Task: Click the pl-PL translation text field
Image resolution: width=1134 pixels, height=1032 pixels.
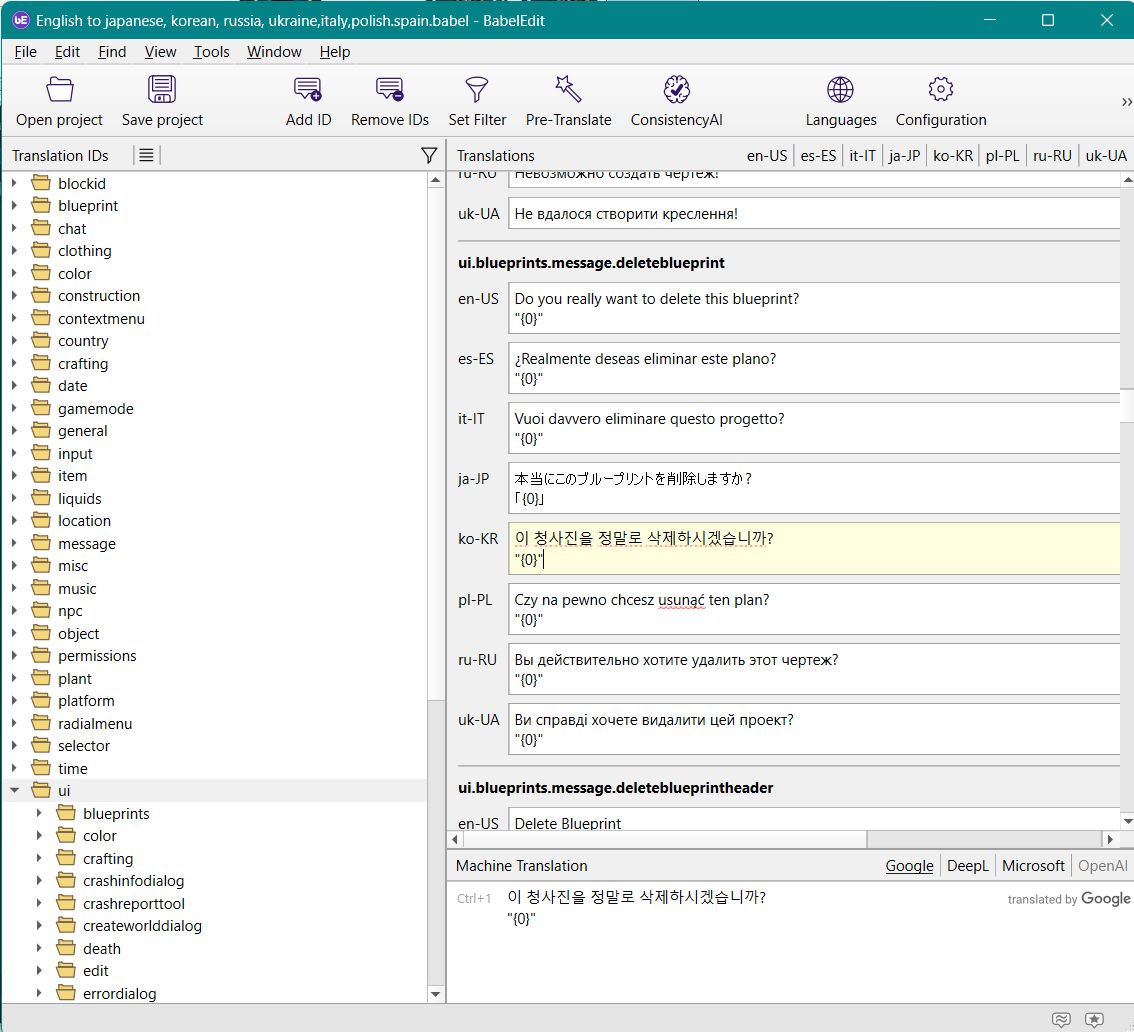Action: pyautogui.click(x=812, y=609)
